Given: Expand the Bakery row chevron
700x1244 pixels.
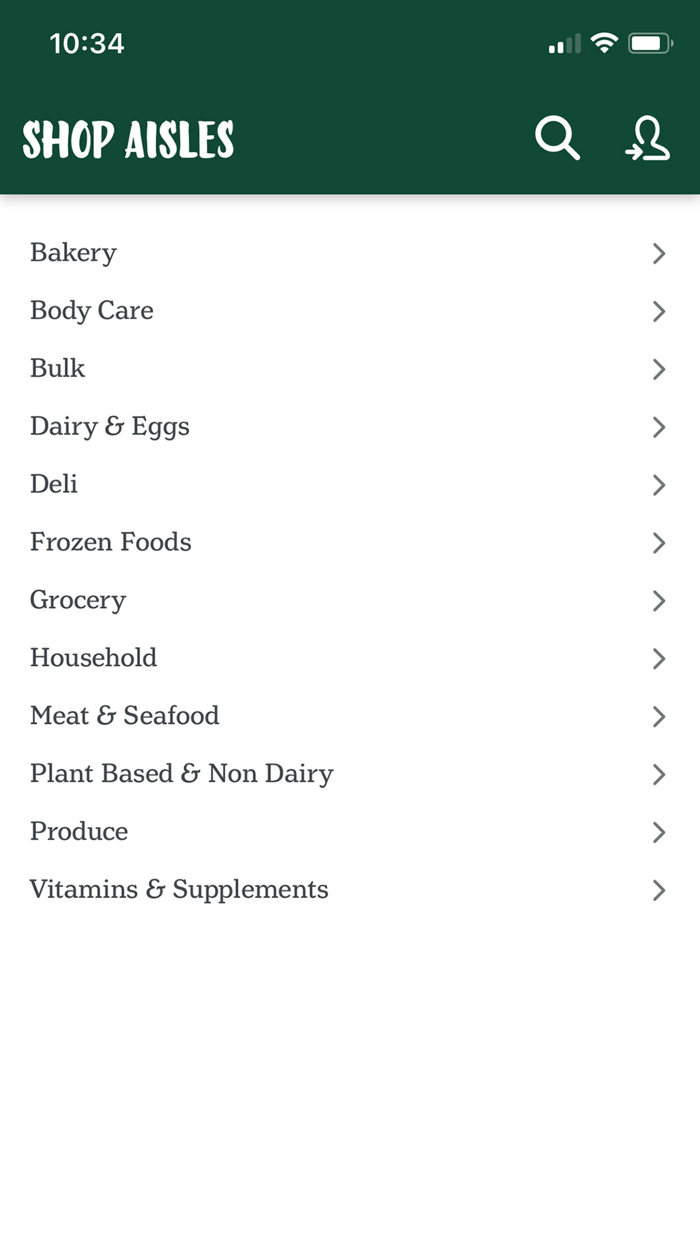Looking at the screenshot, I should point(659,254).
